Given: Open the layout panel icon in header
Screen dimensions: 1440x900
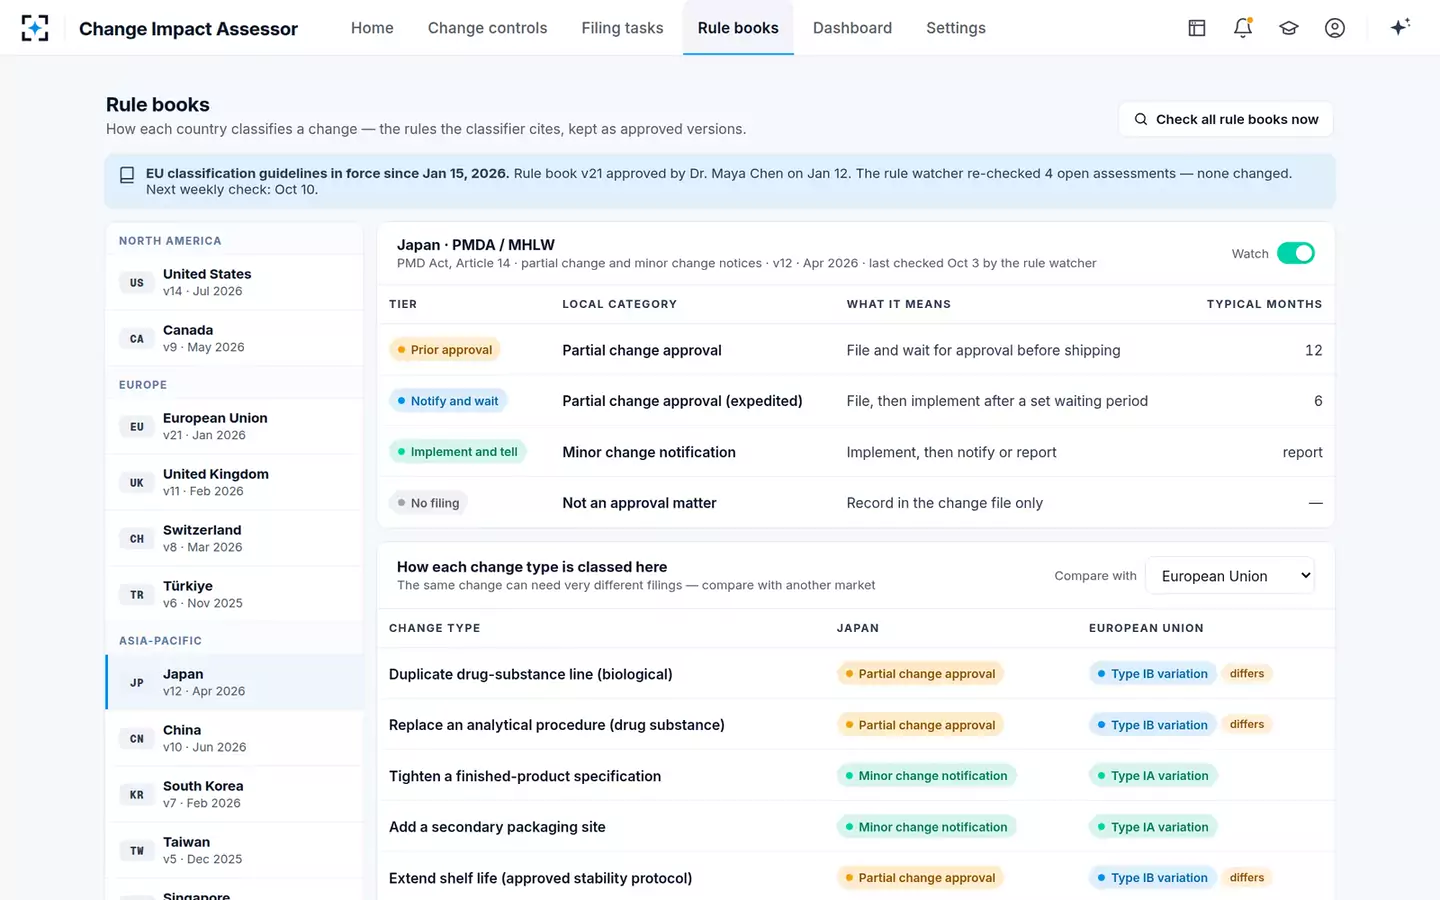Looking at the screenshot, I should pyautogui.click(x=1197, y=28).
